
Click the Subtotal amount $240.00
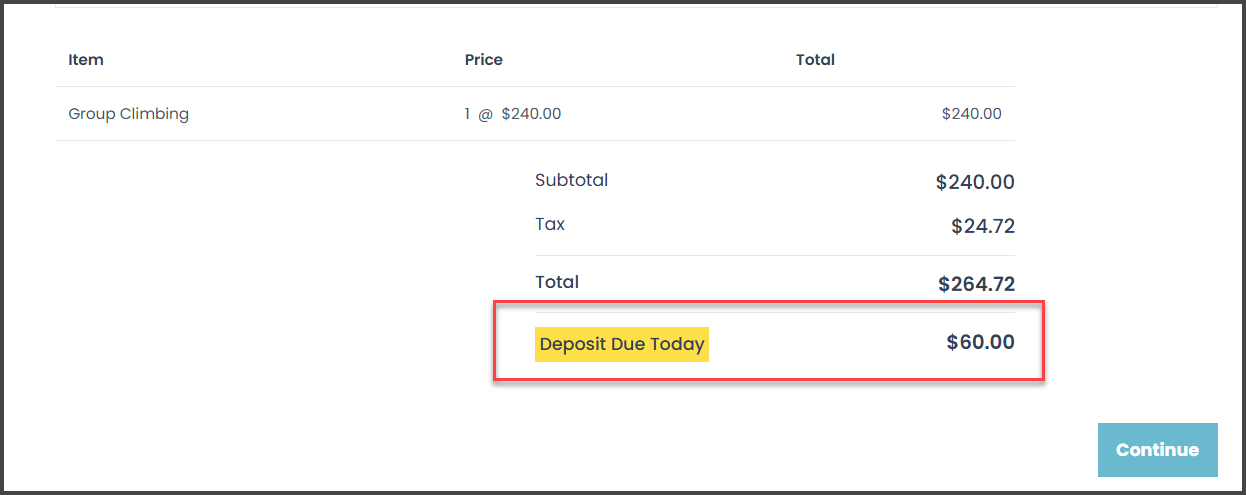(x=975, y=182)
